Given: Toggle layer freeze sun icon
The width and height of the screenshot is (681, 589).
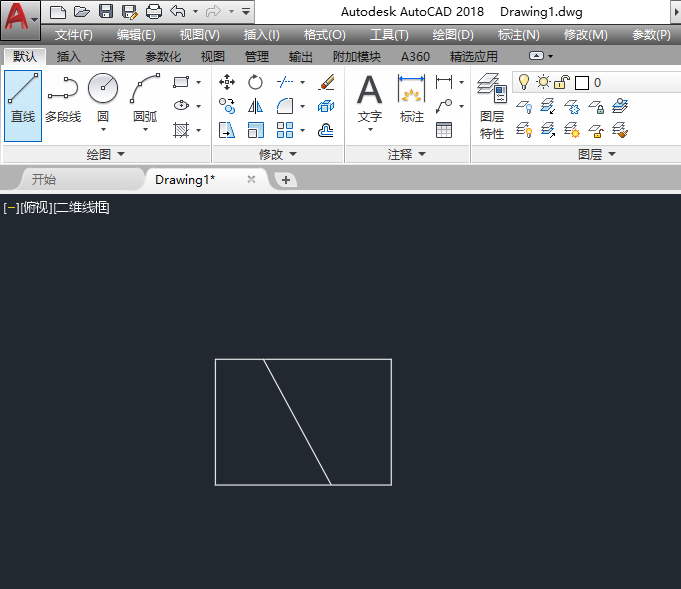Looking at the screenshot, I should [x=543, y=82].
